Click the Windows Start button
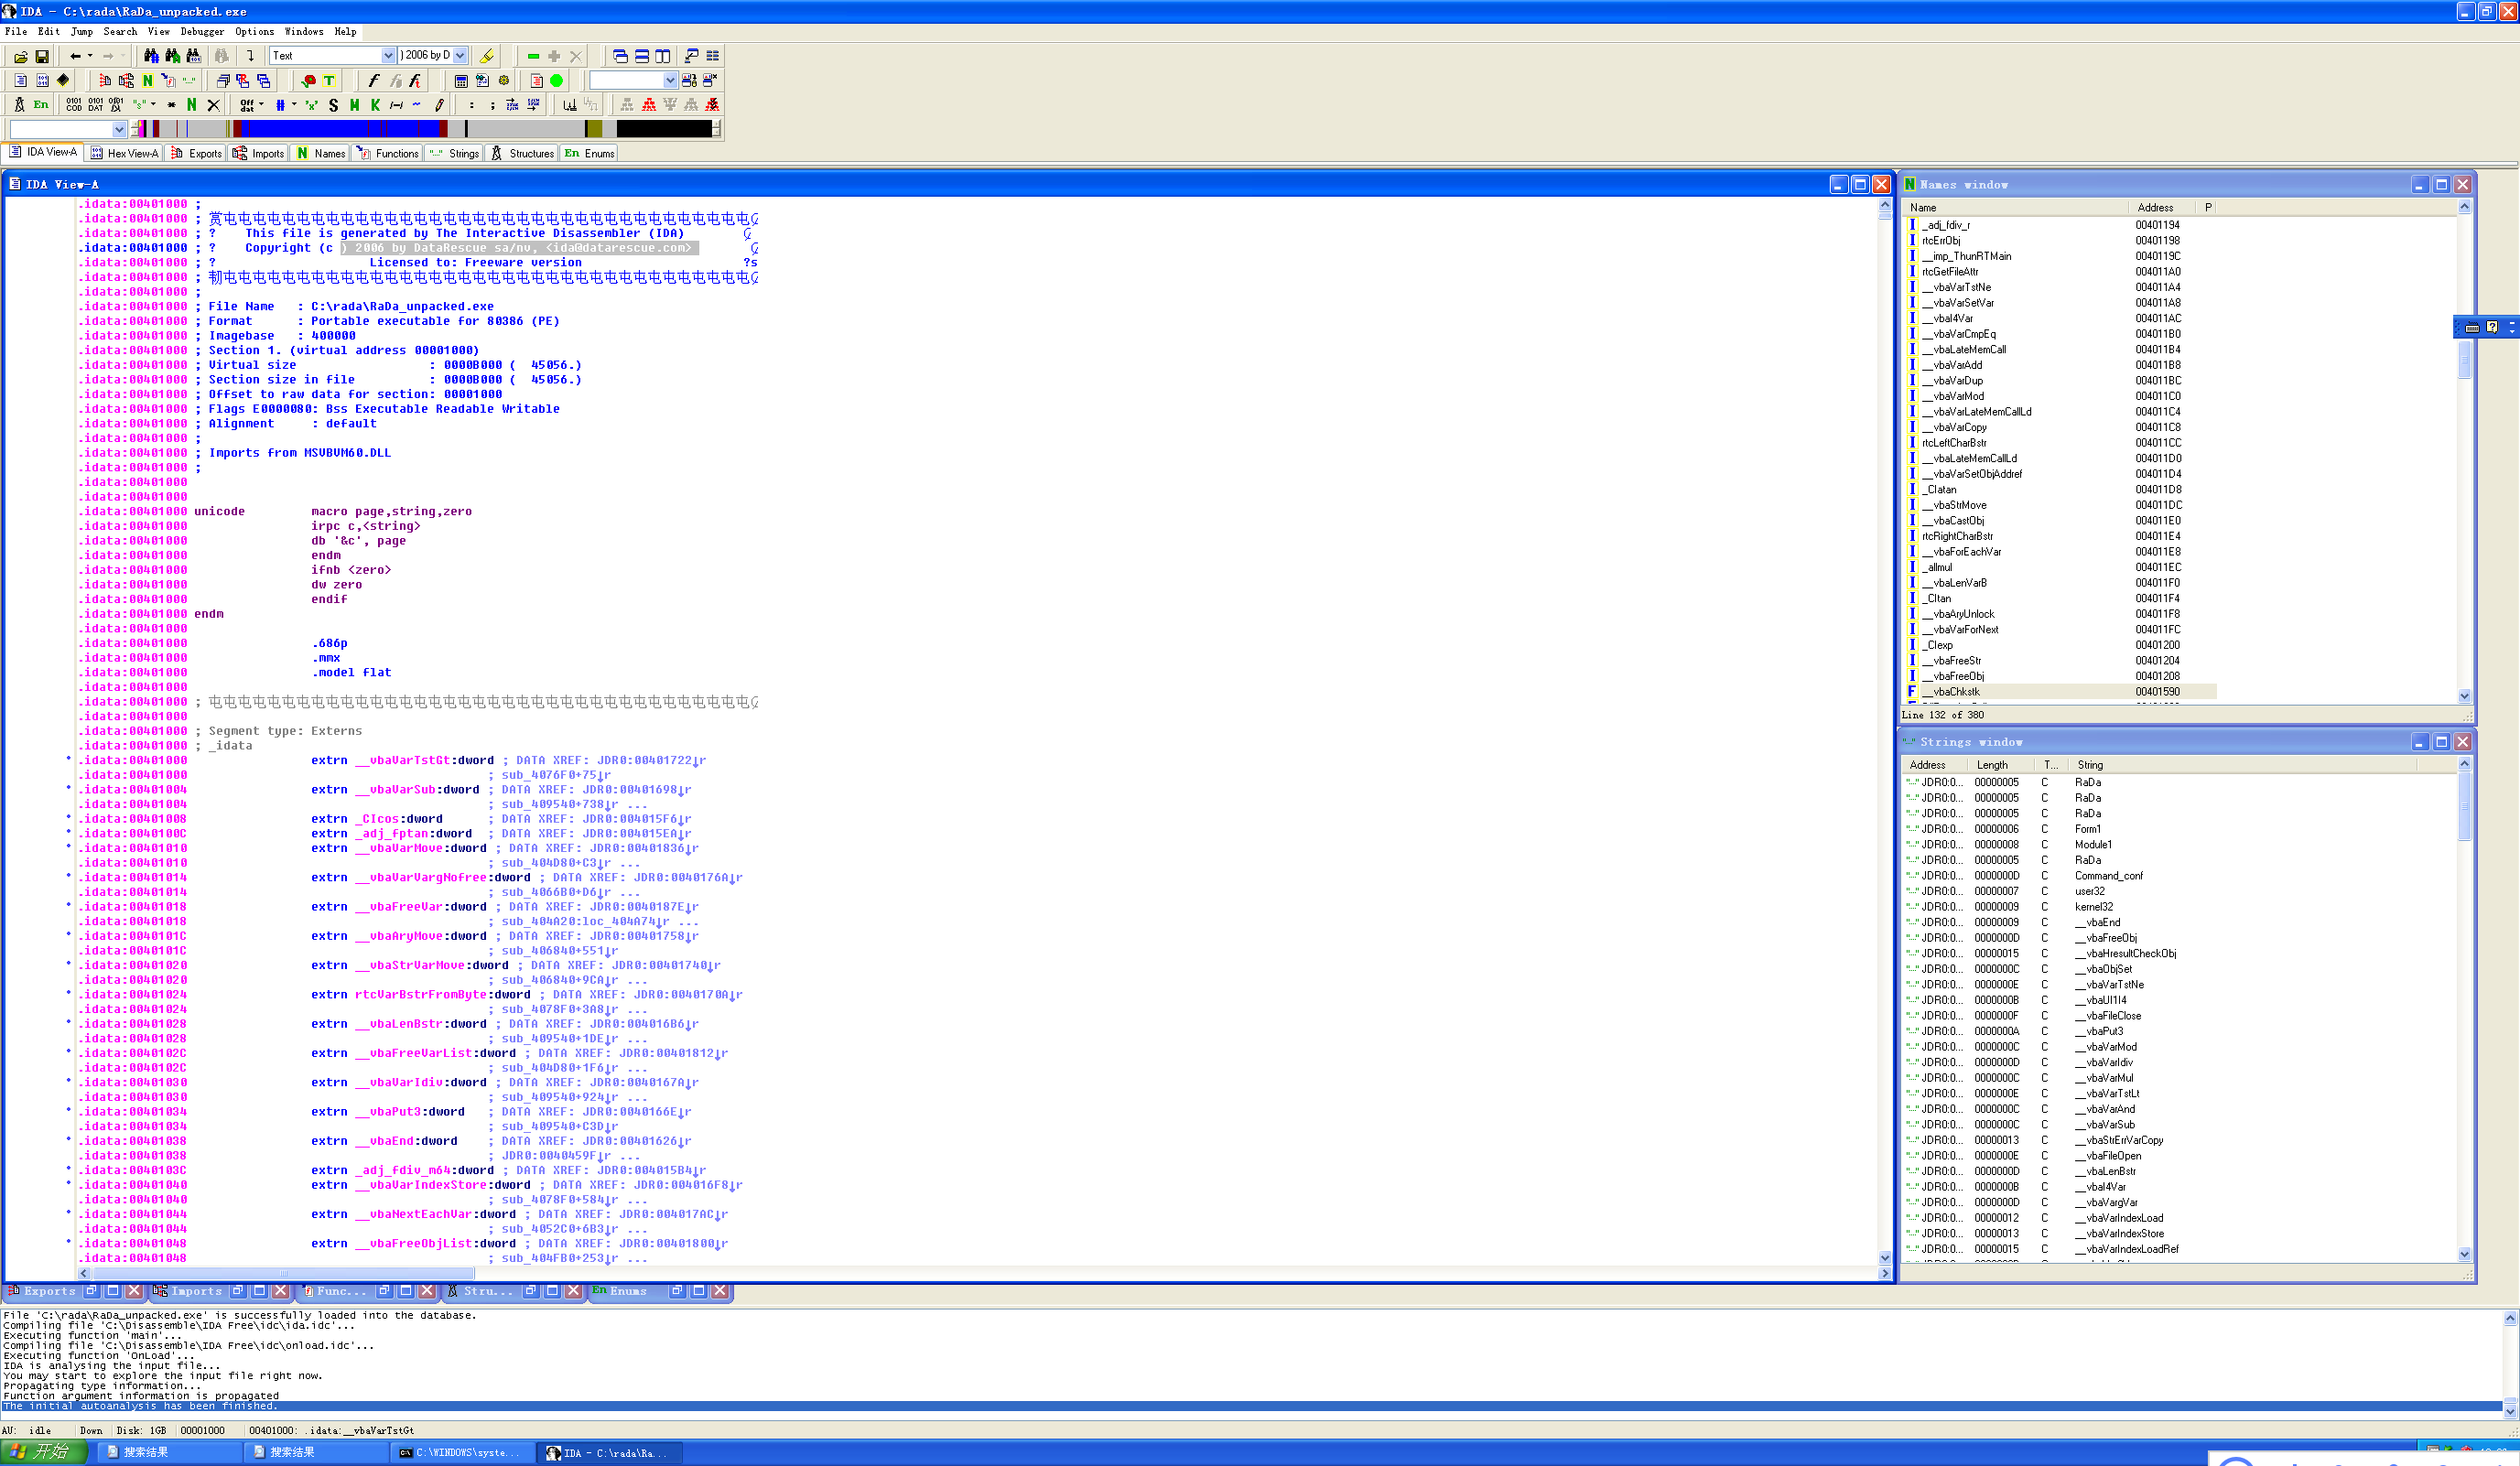The image size is (2520, 1466). click(40, 1452)
